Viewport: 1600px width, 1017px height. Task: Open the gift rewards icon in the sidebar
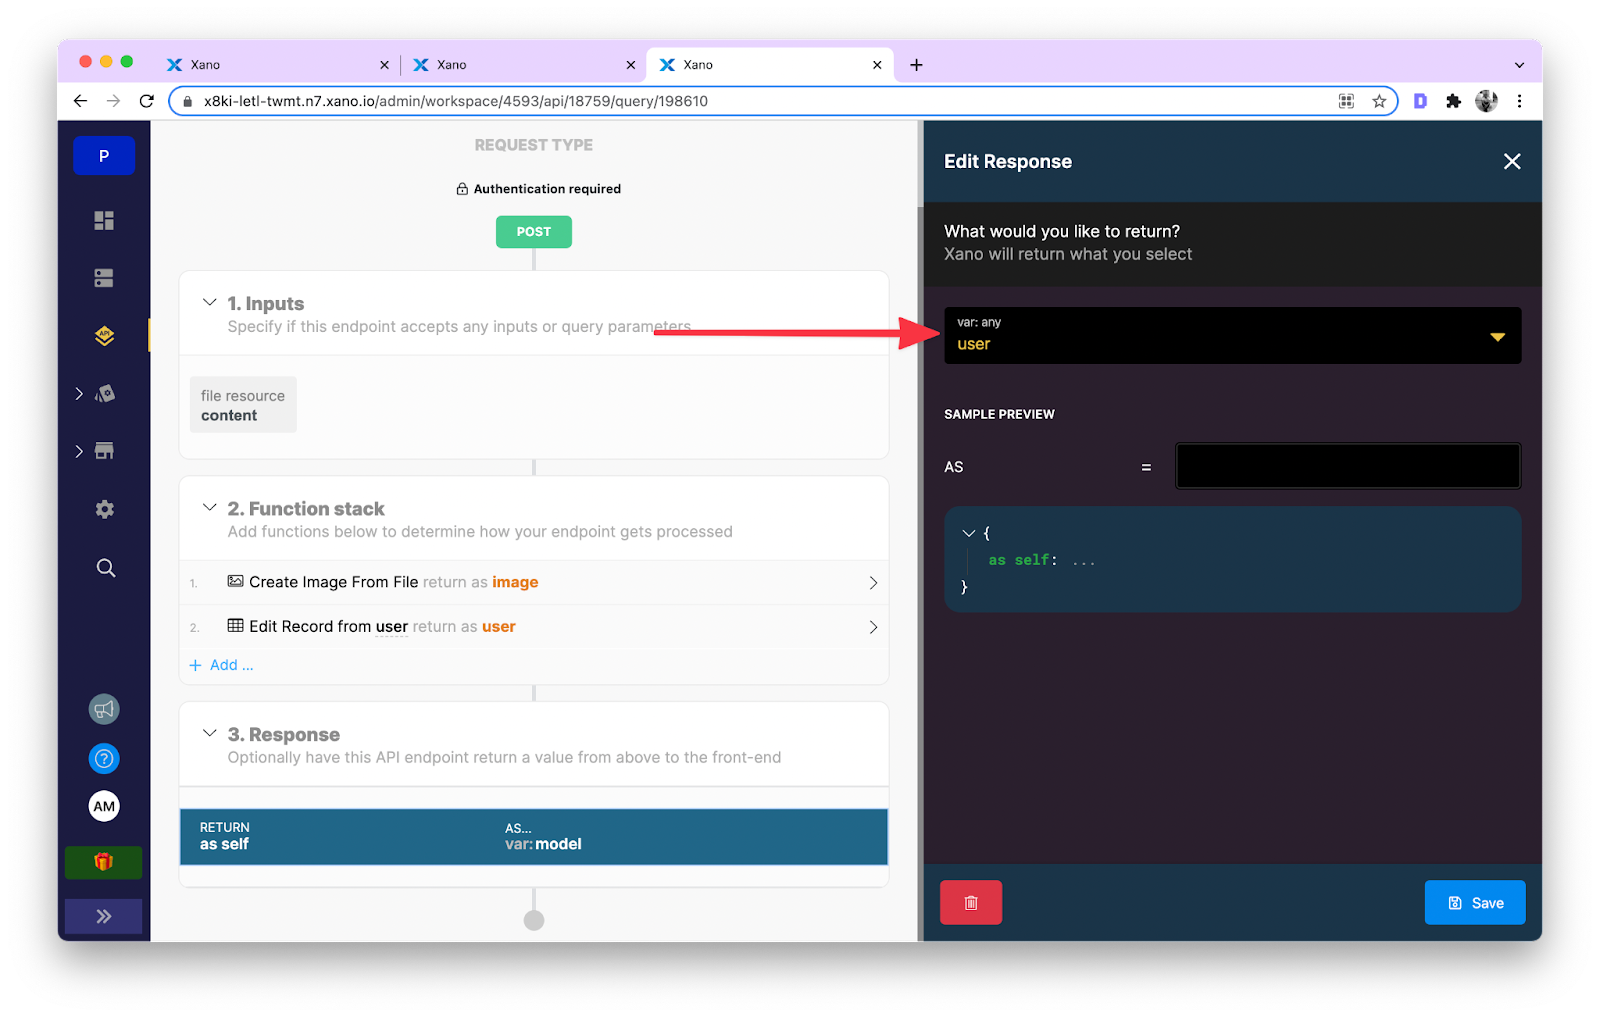coord(103,862)
